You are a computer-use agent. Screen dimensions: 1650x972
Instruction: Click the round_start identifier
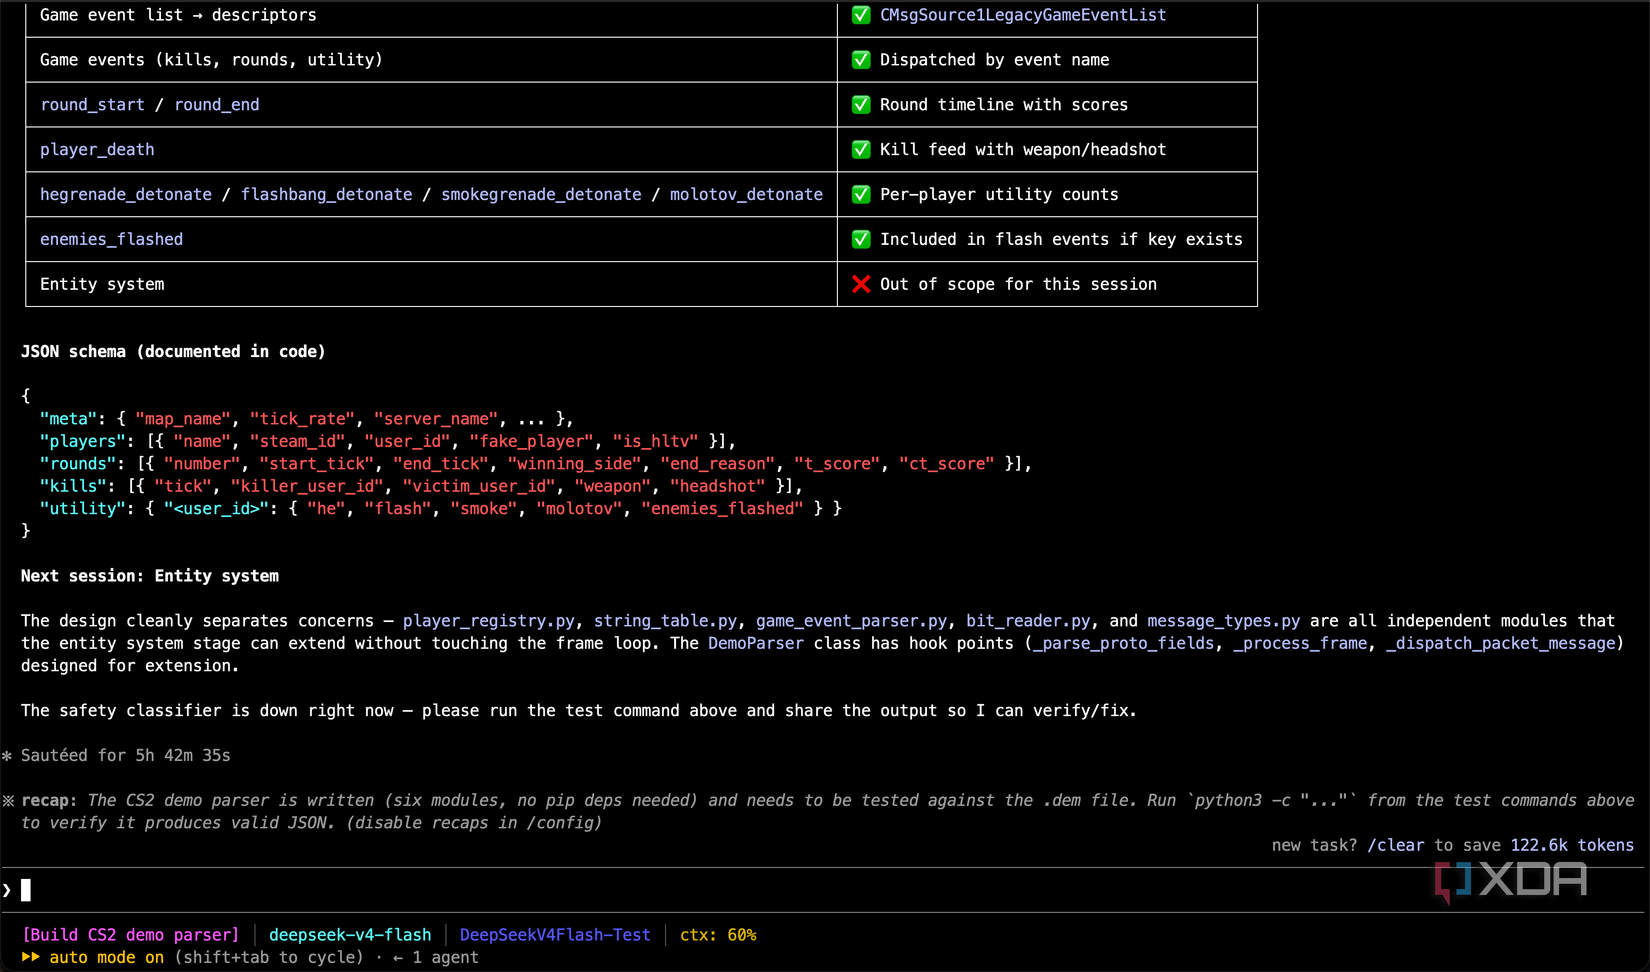pos(92,105)
